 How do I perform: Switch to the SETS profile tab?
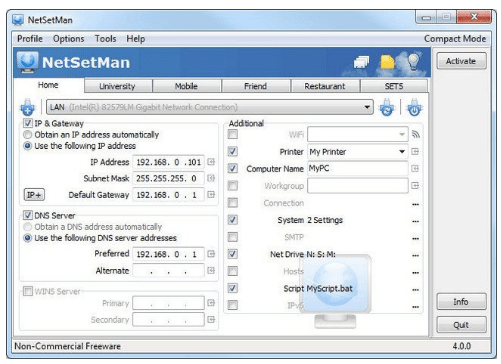[394, 86]
